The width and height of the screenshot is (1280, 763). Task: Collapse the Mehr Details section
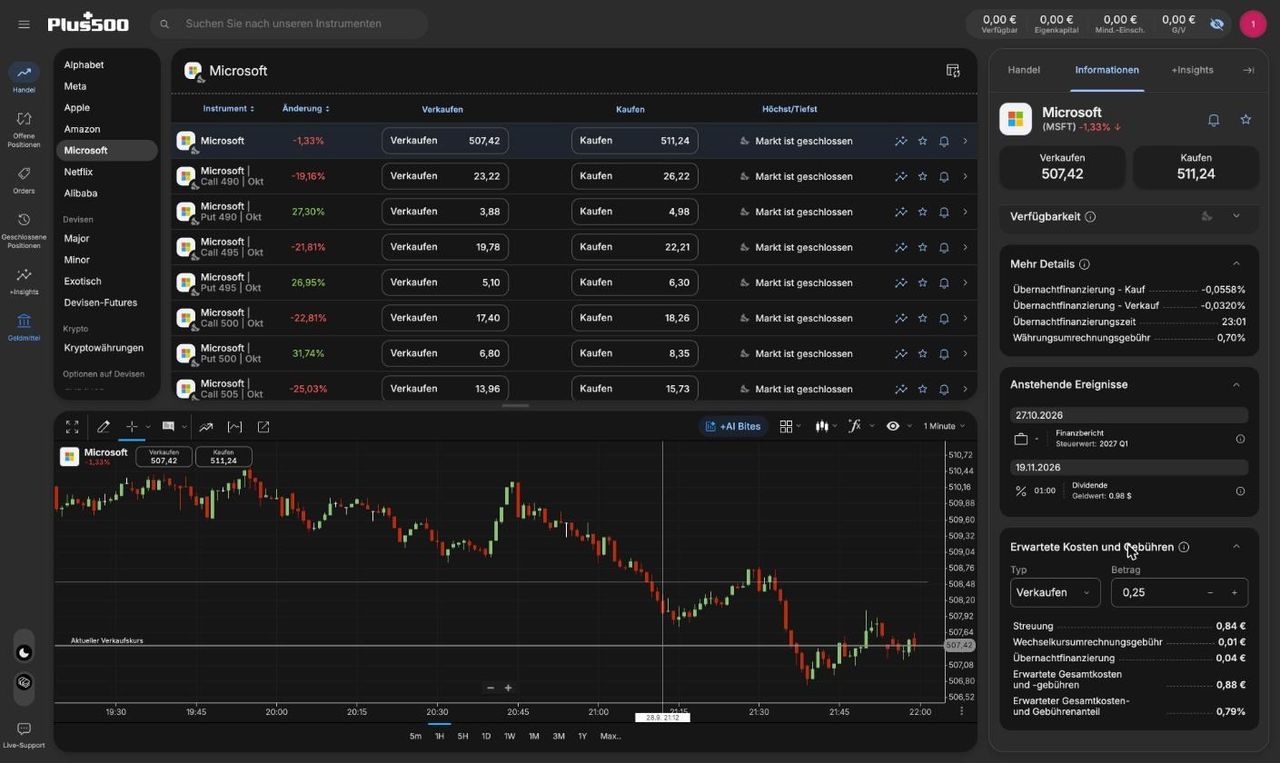pos(1236,264)
